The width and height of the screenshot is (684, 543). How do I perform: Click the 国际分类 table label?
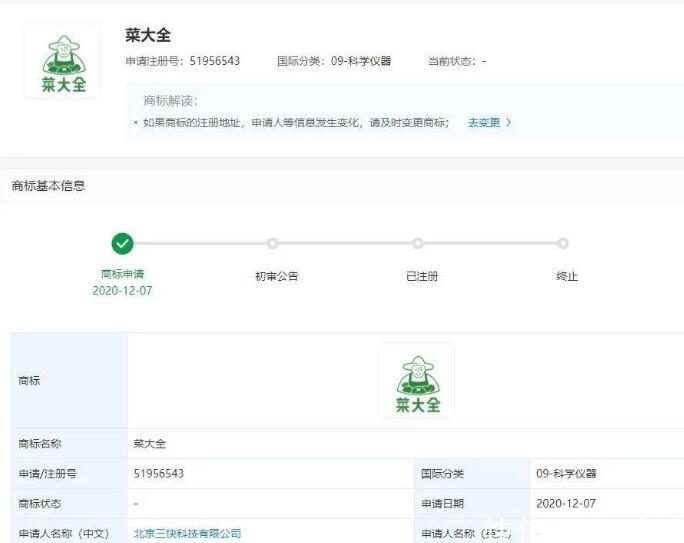(442, 474)
